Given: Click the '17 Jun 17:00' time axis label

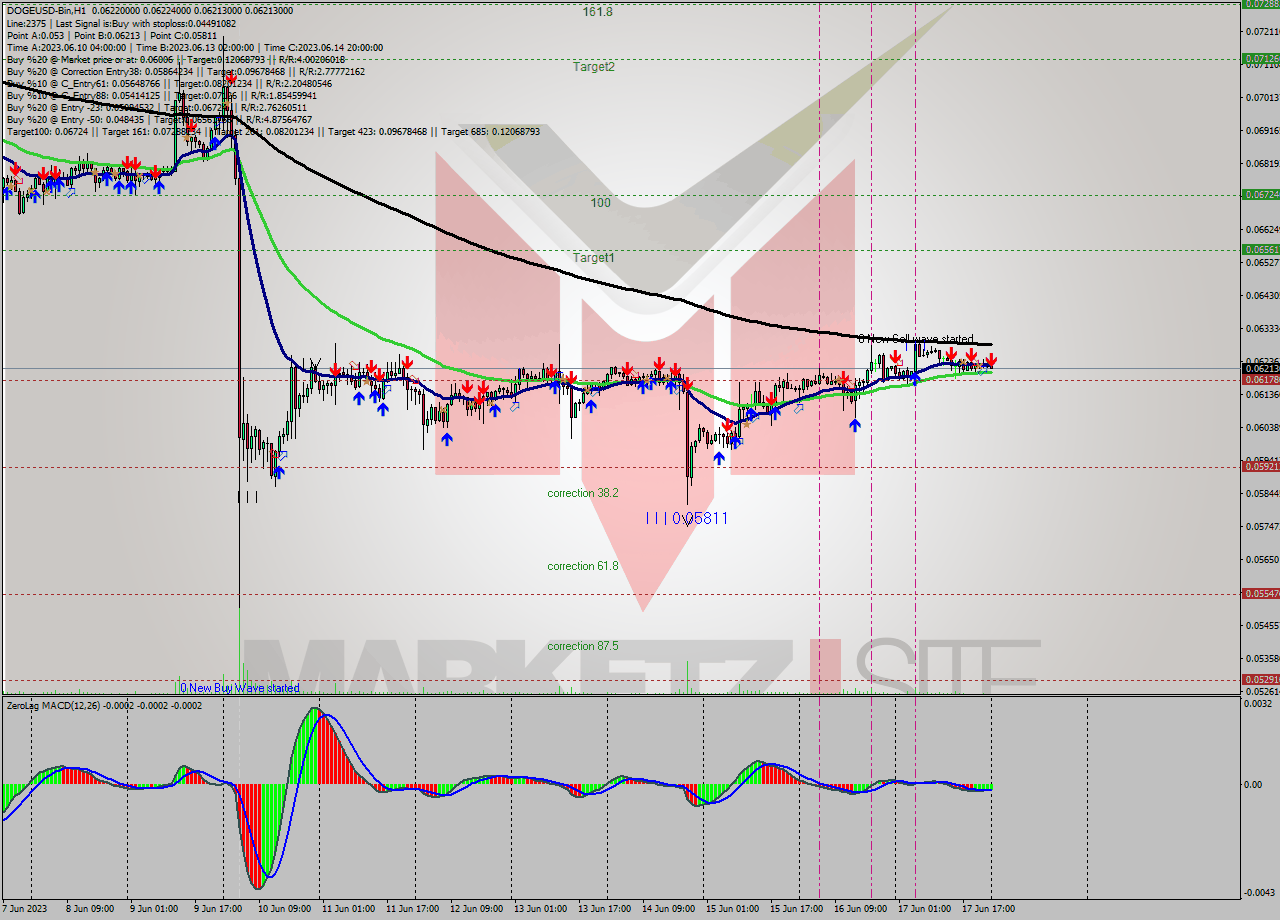Looking at the screenshot, I should [x=988, y=909].
